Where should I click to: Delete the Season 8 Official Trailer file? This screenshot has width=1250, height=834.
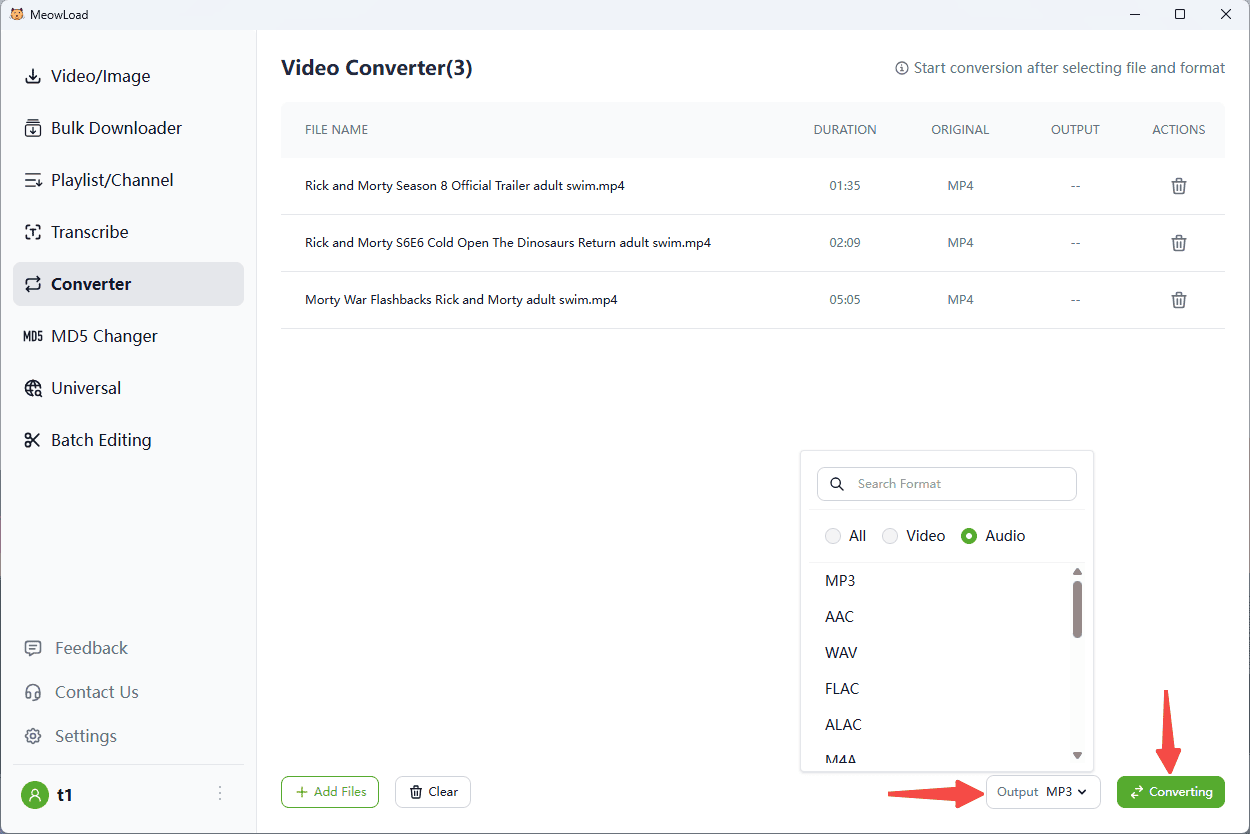pyautogui.click(x=1178, y=186)
